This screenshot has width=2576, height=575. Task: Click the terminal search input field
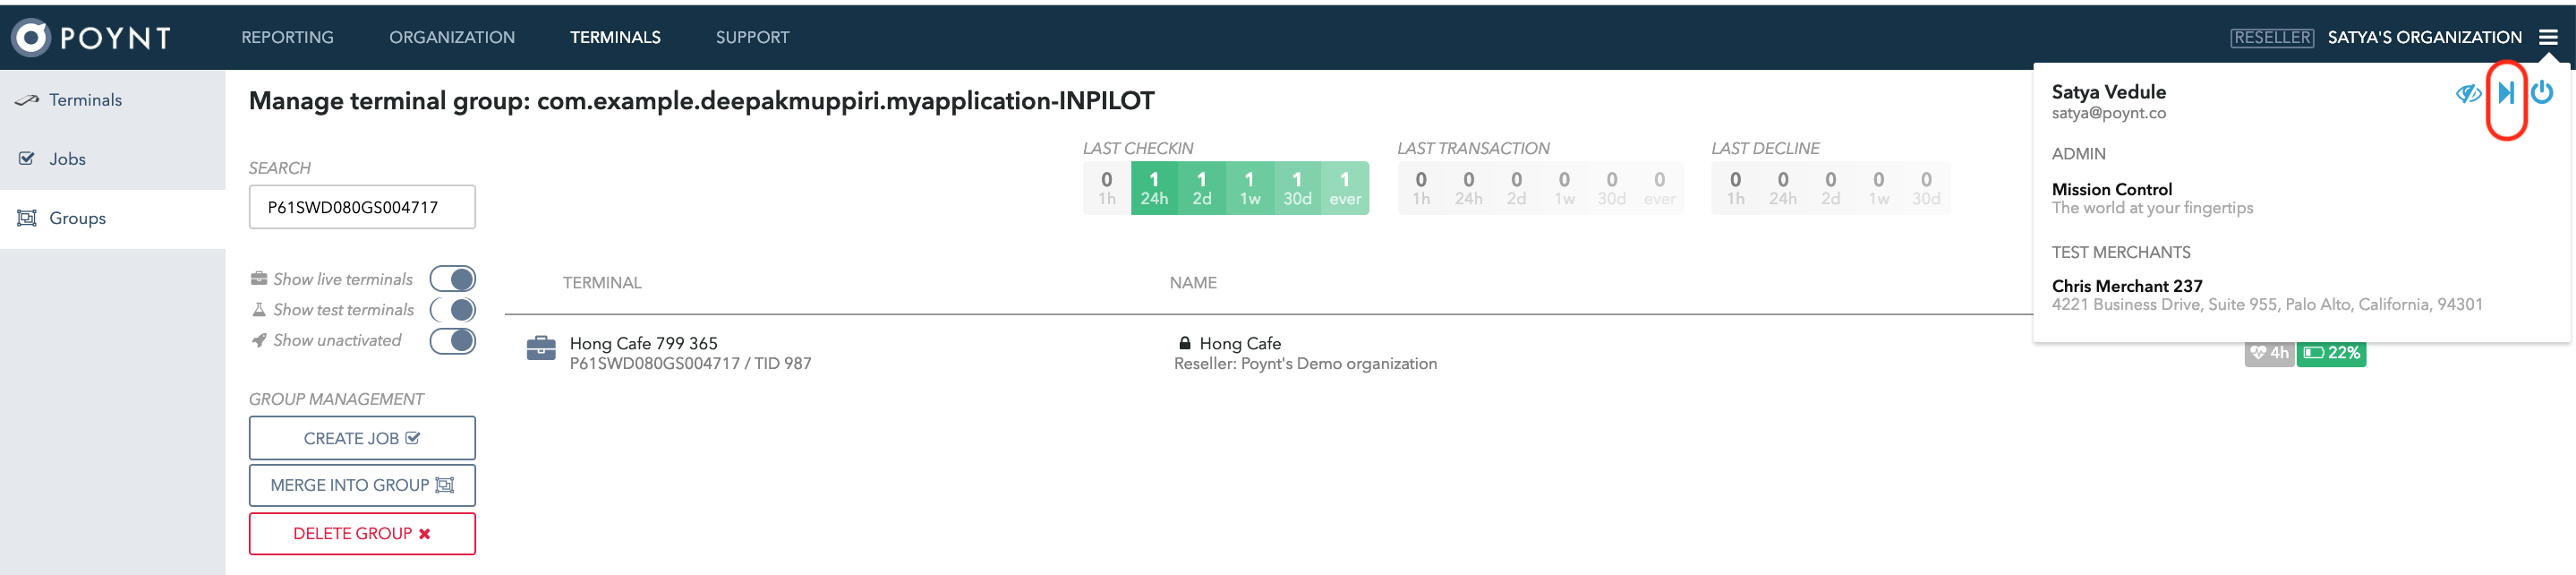[362, 207]
